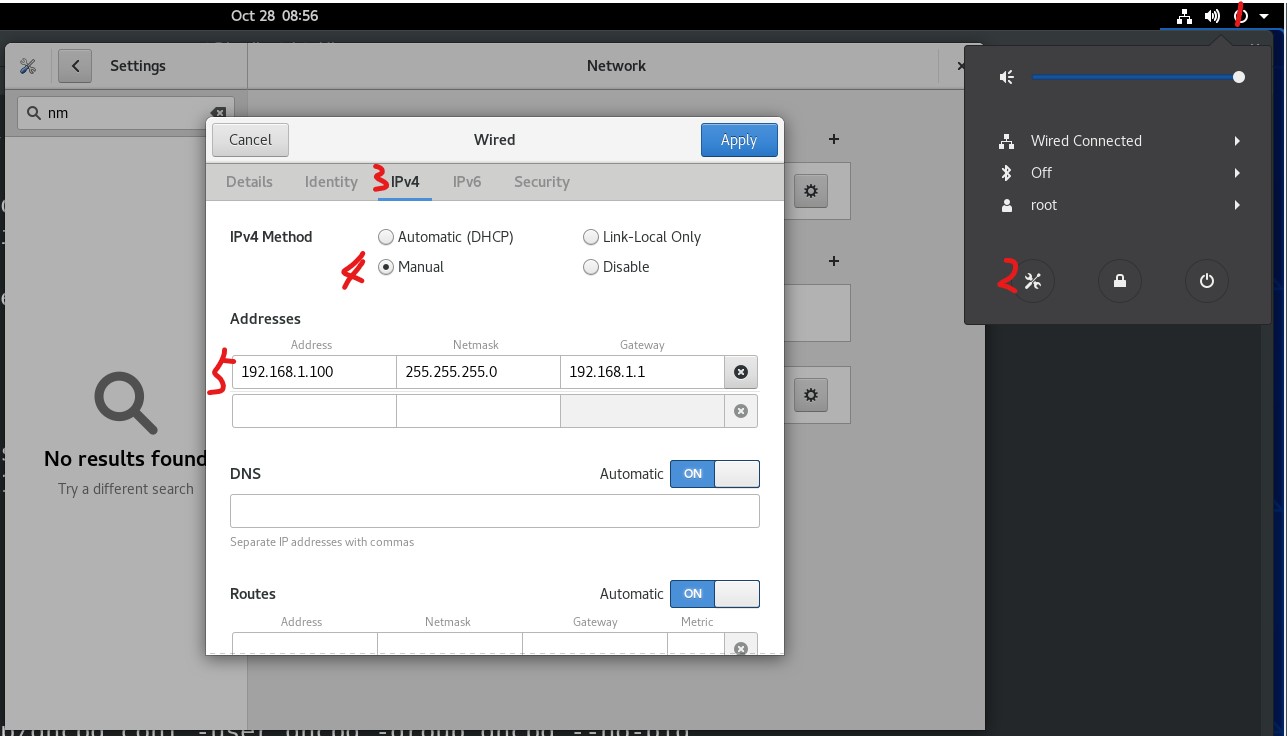1287x736 pixels.
Task: Click the volume icon in top bar
Action: coord(1212,16)
